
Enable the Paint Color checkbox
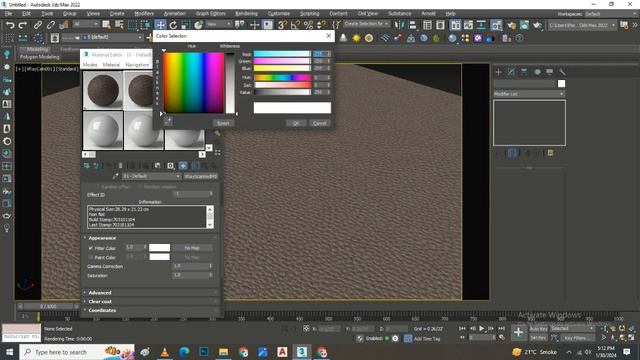point(91,258)
